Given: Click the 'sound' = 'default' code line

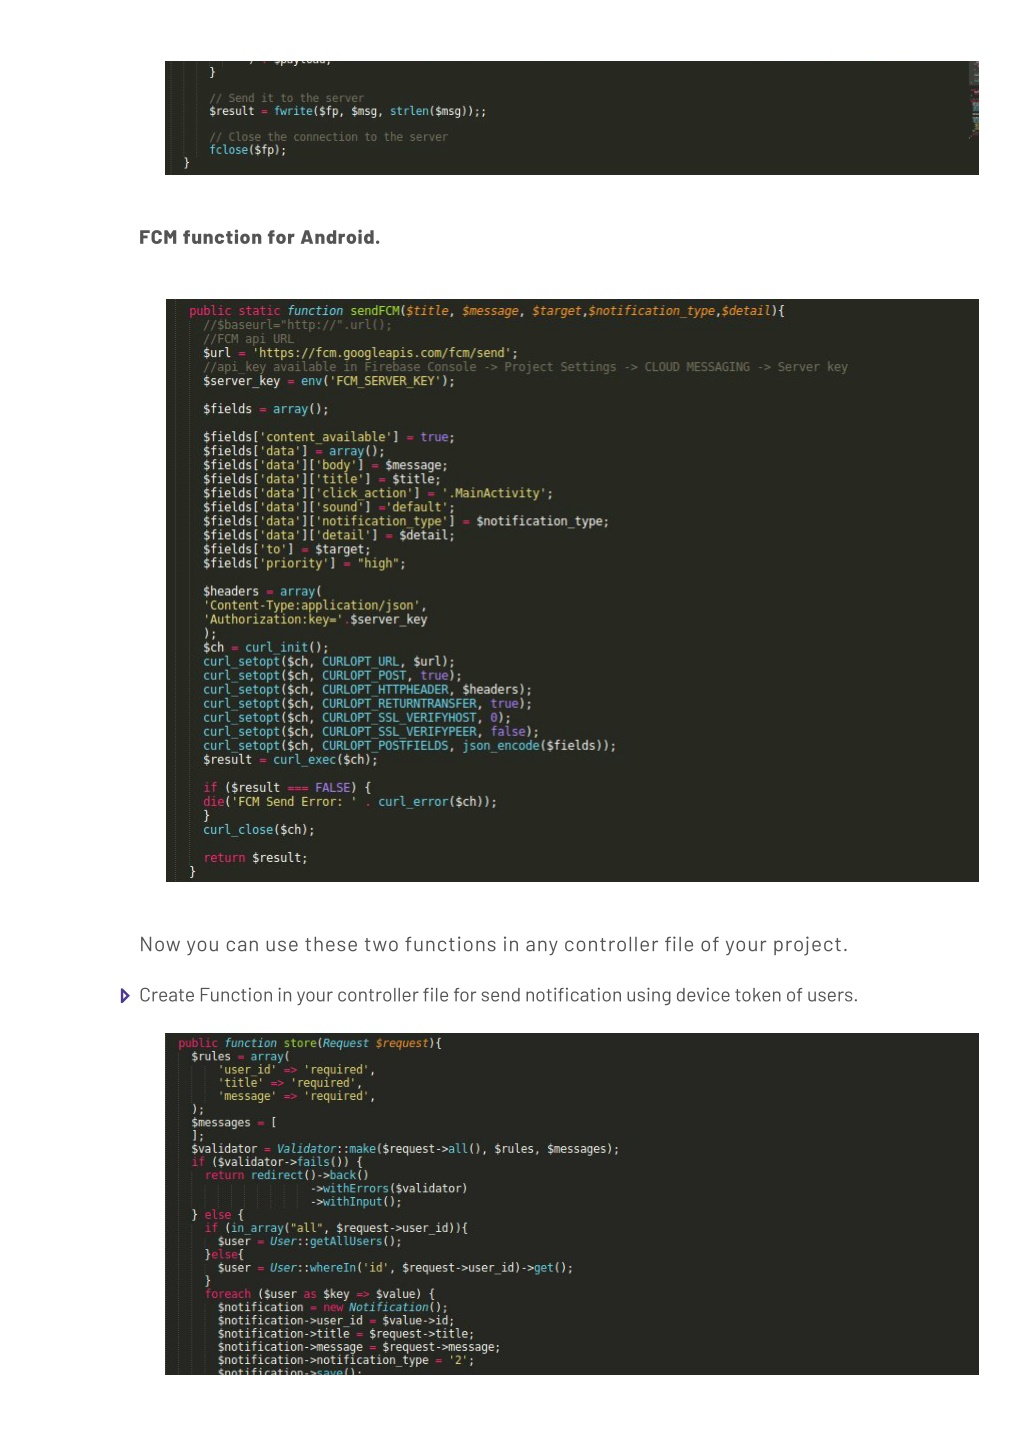Looking at the screenshot, I should click(328, 507).
